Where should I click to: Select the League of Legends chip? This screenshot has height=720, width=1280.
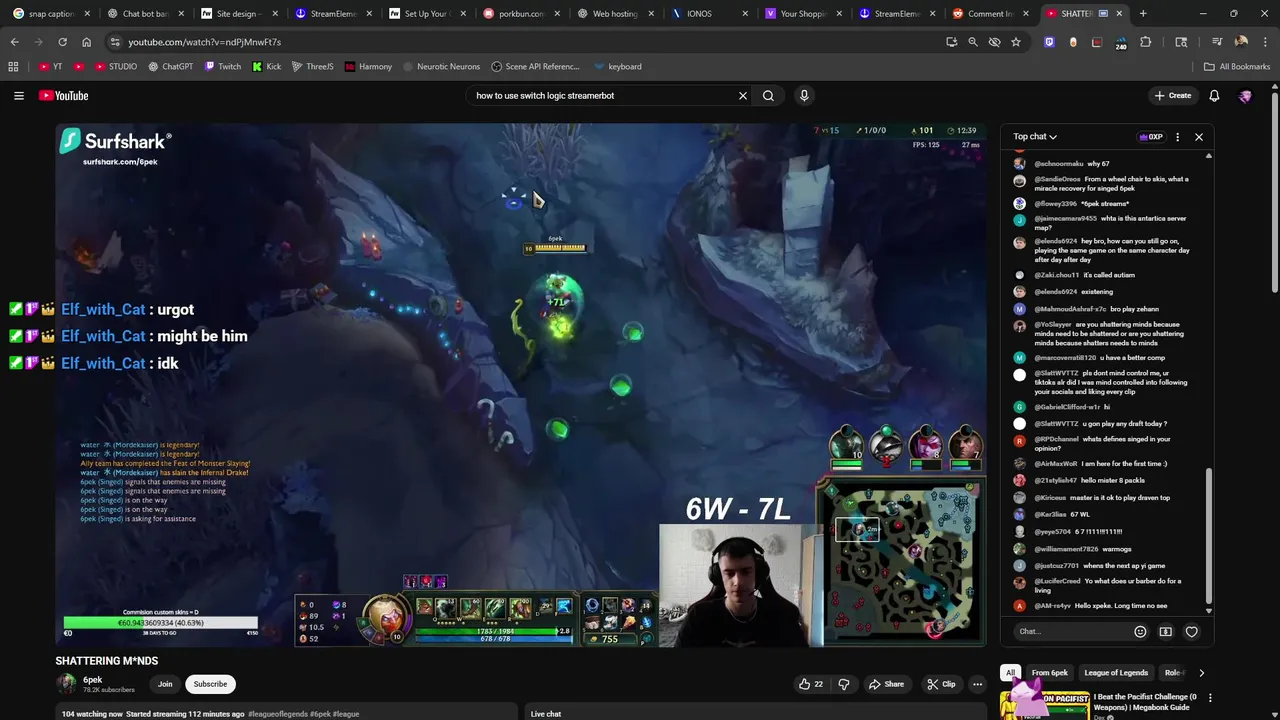pyautogui.click(x=1116, y=673)
